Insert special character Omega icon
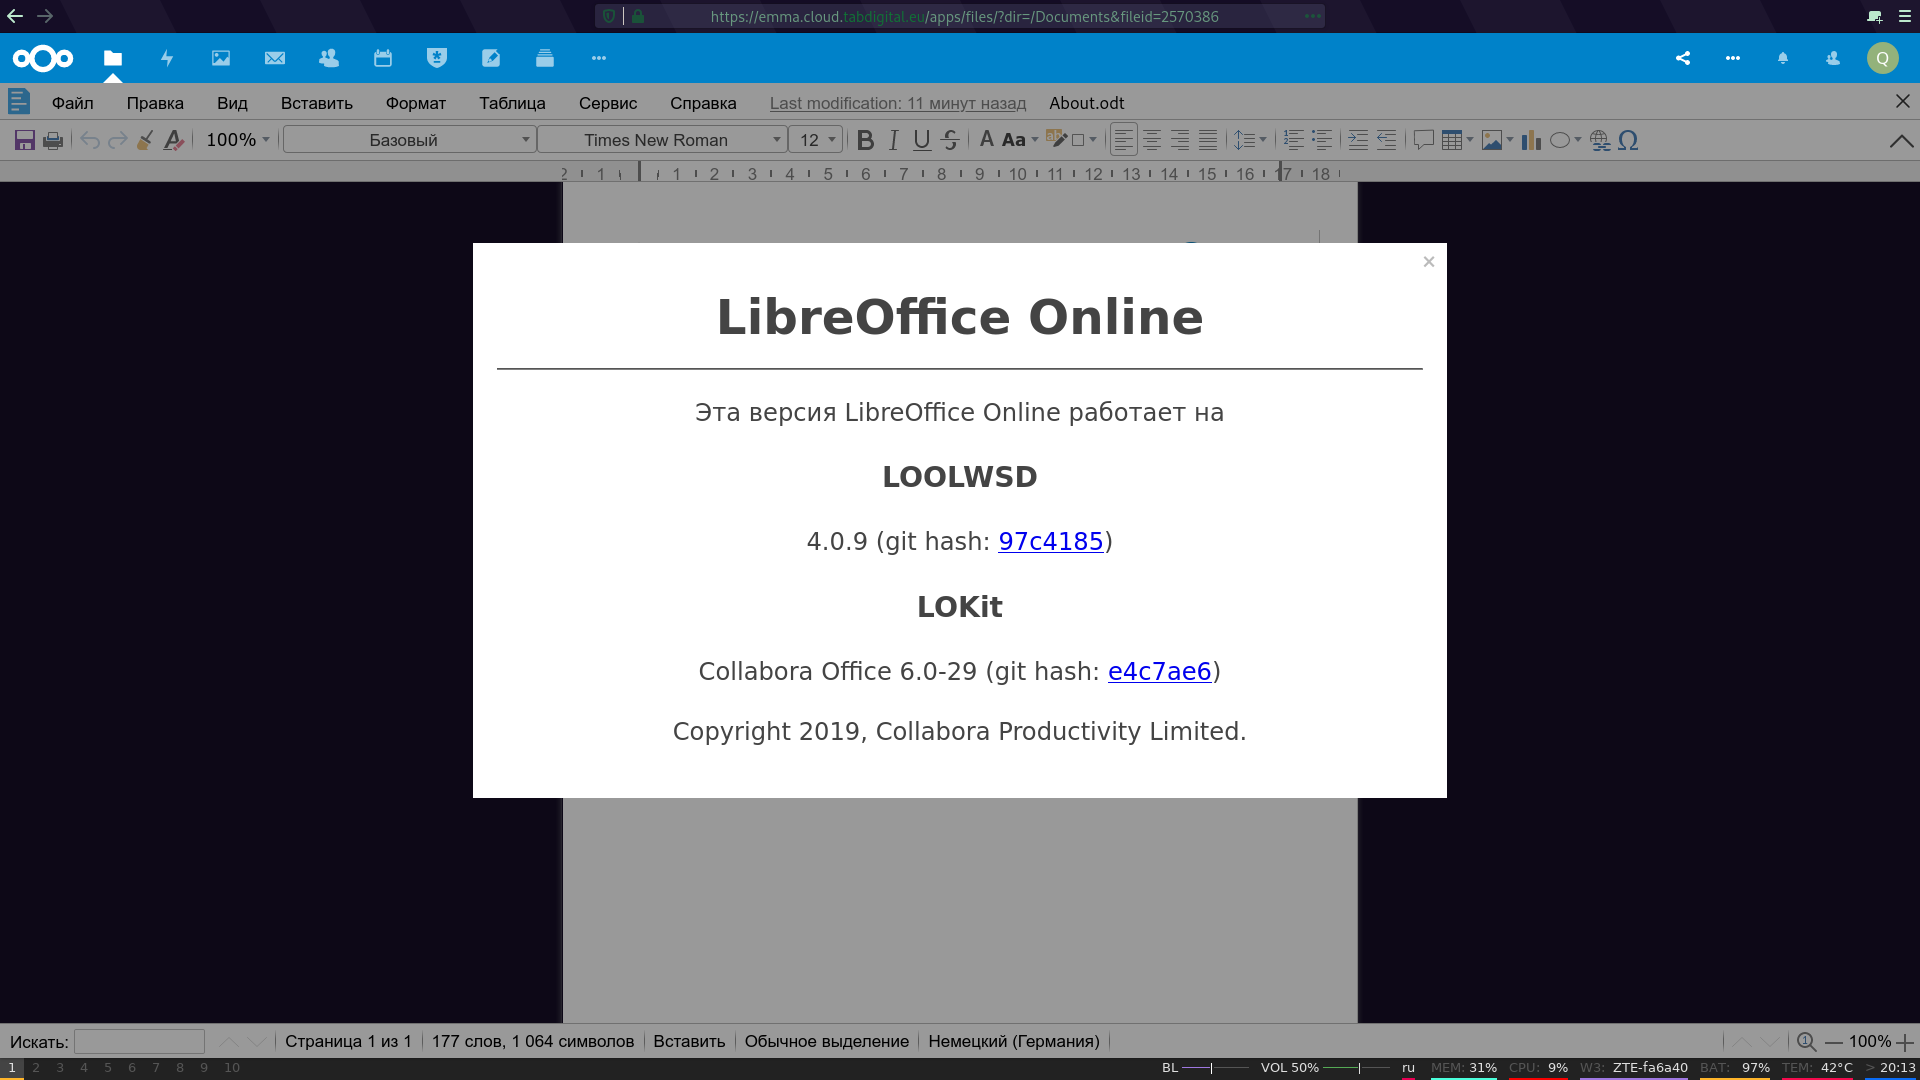Image resolution: width=1920 pixels, height=1080 pixels. [x=1628, y=140]
